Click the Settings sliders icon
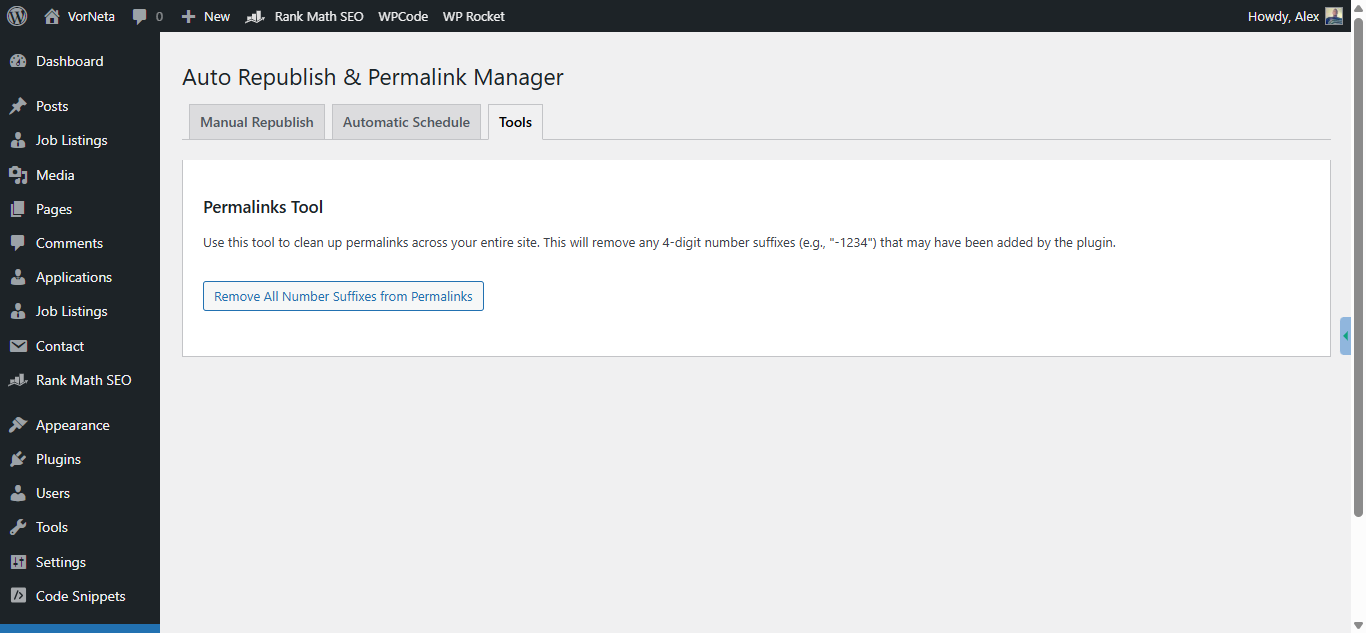This screenshot has height=633, width=1366. click(x=21, y=561)
